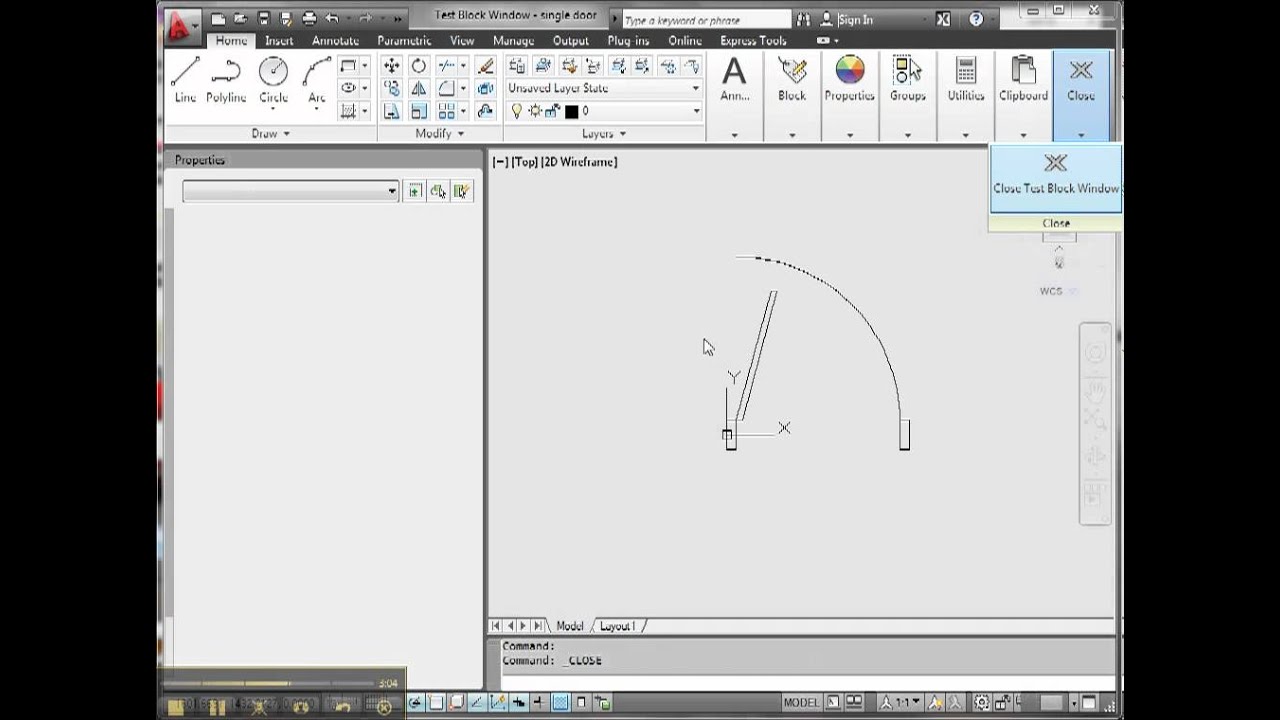Expand the Layers panel
The width and height of the screenshot is (1280, 720).
click(604, 133)
